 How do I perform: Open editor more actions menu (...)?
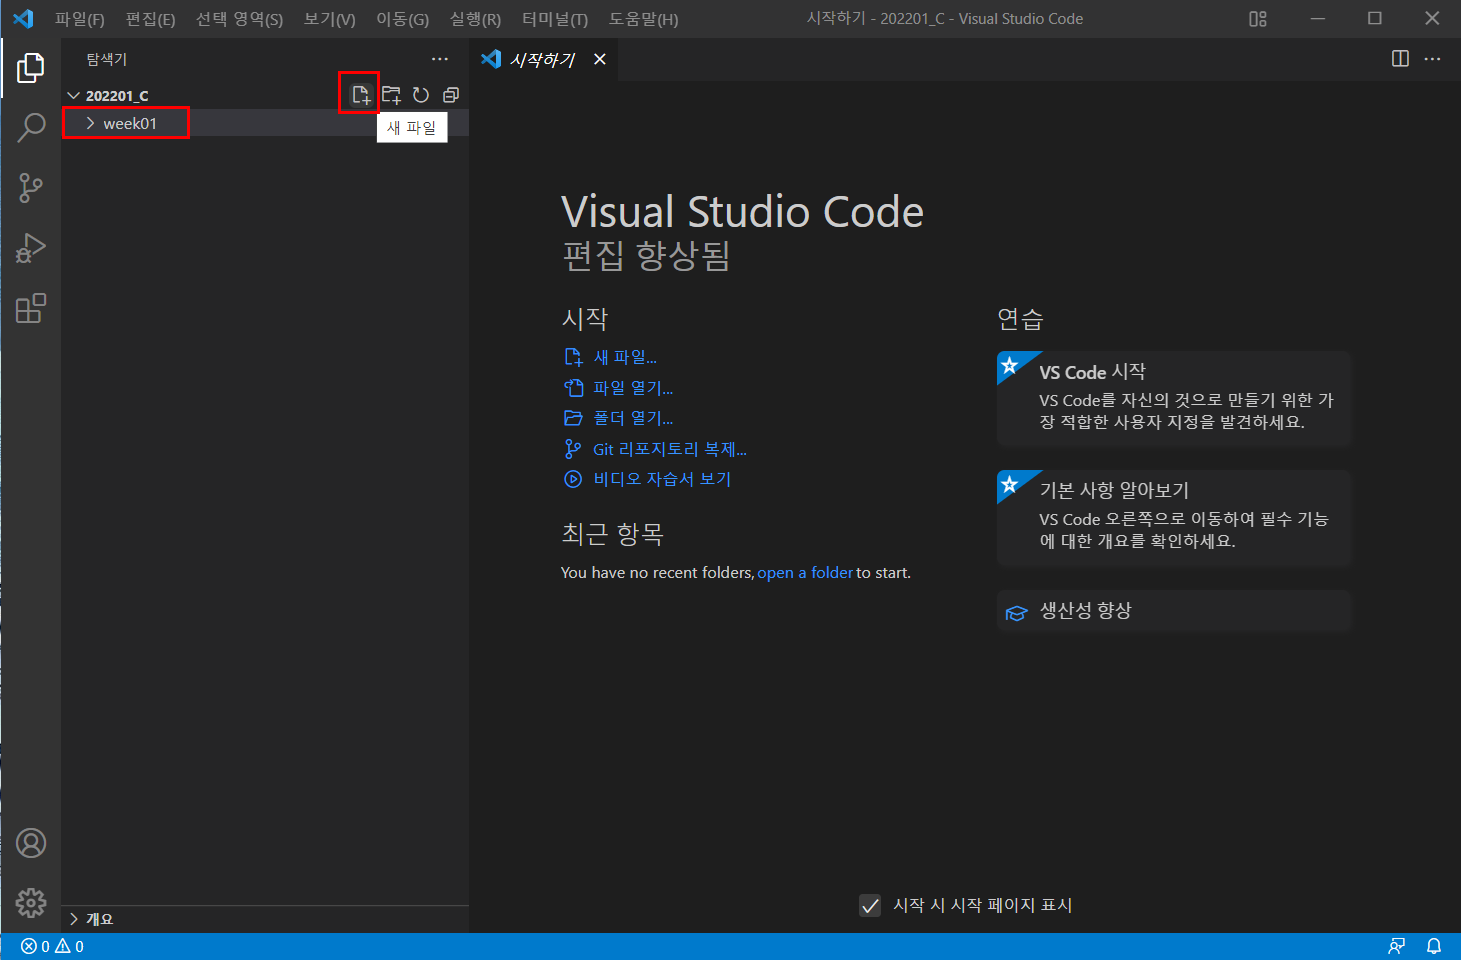pyautogui.click(x=1432, y=59)
